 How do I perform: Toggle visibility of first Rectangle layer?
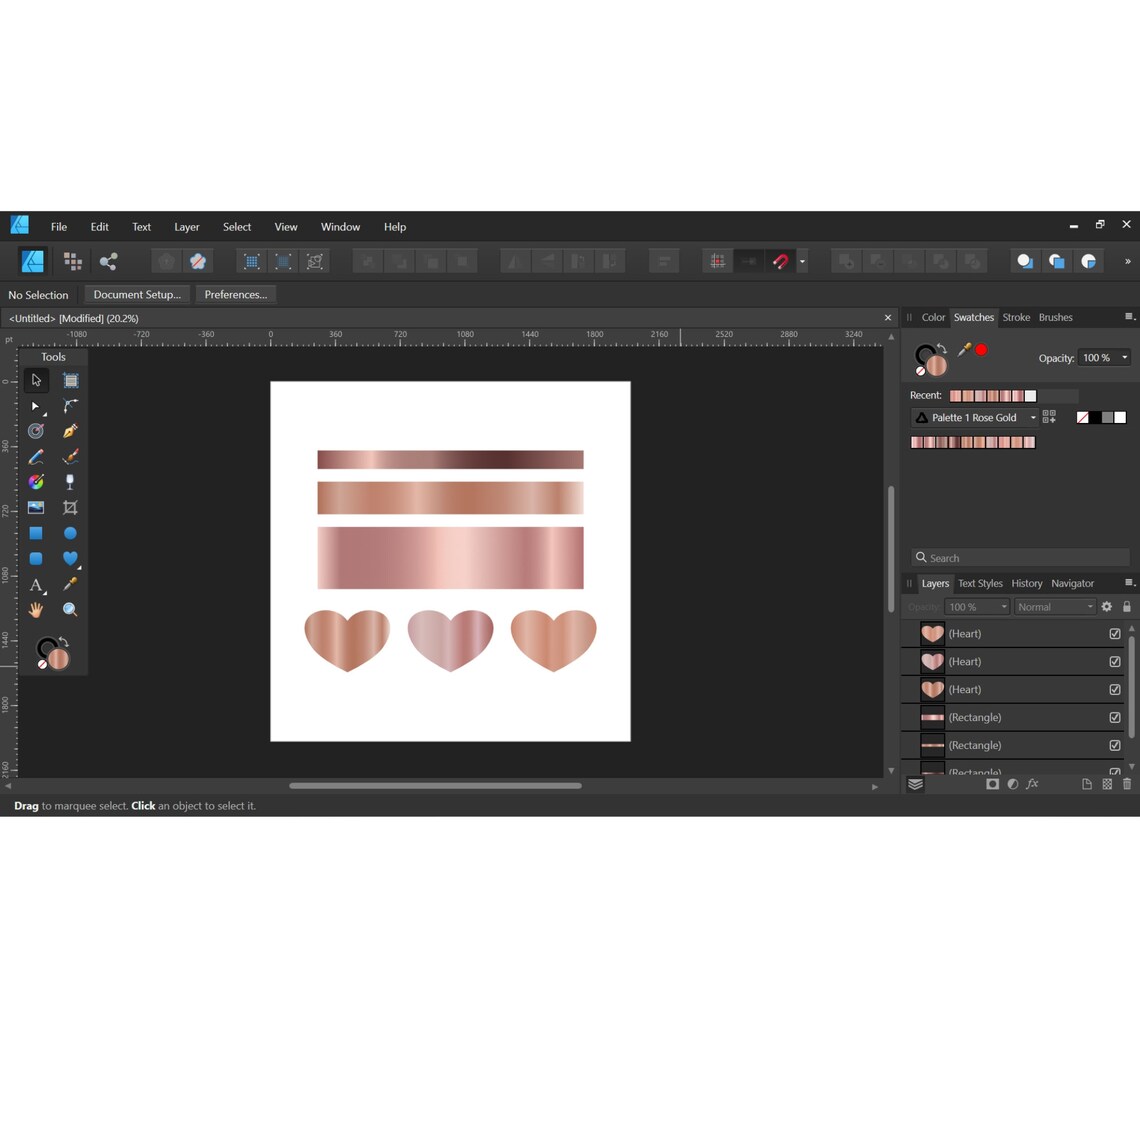tap(1115, 718)
